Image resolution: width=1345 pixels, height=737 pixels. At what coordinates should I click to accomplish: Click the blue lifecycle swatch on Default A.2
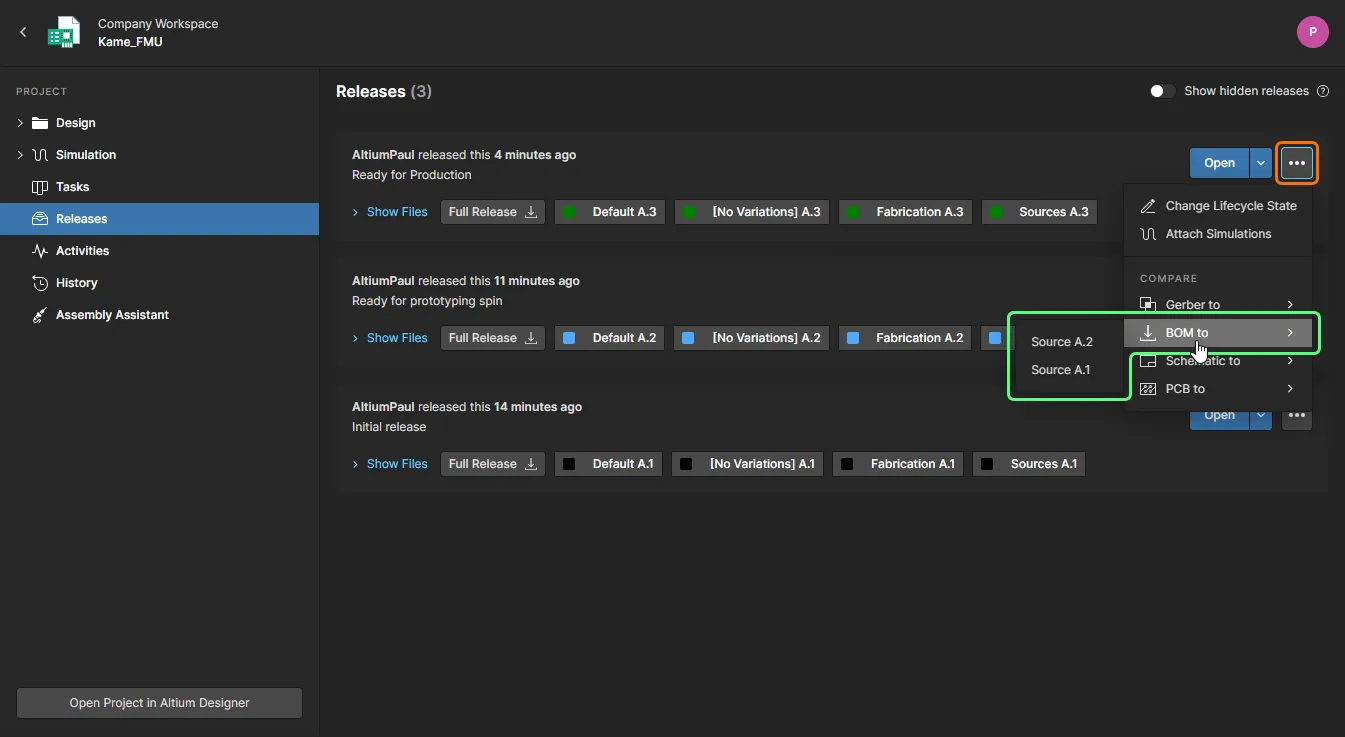point(570,338)
